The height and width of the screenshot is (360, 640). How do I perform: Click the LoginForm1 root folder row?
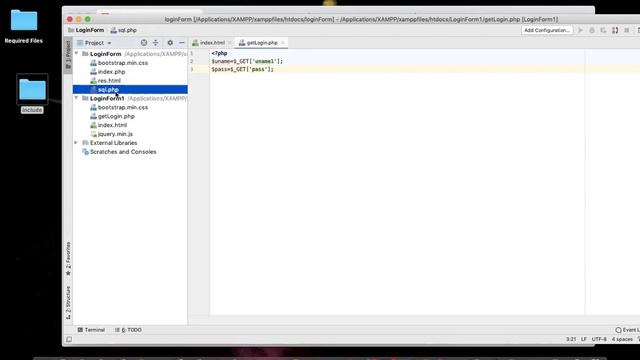130,98
